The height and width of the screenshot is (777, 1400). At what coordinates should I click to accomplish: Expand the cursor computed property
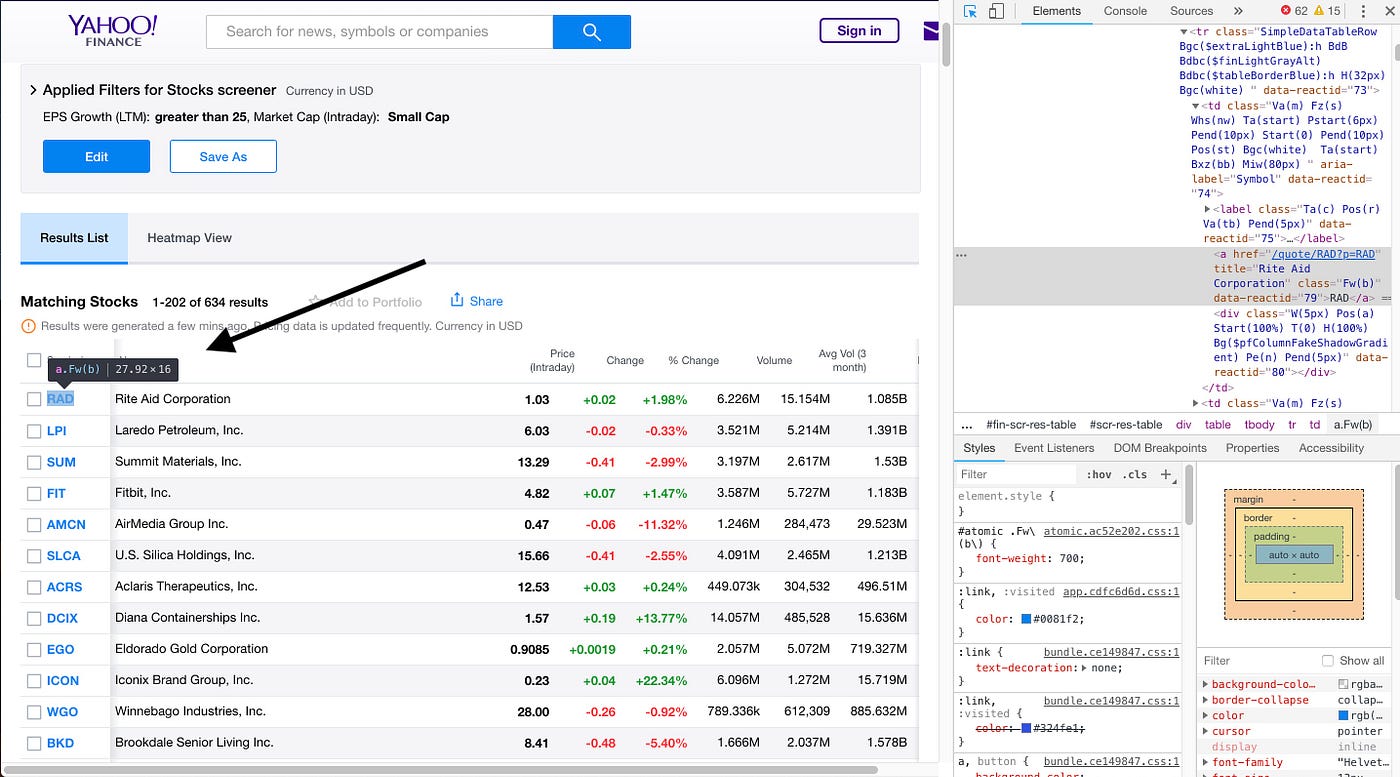tap(1206, 731)
